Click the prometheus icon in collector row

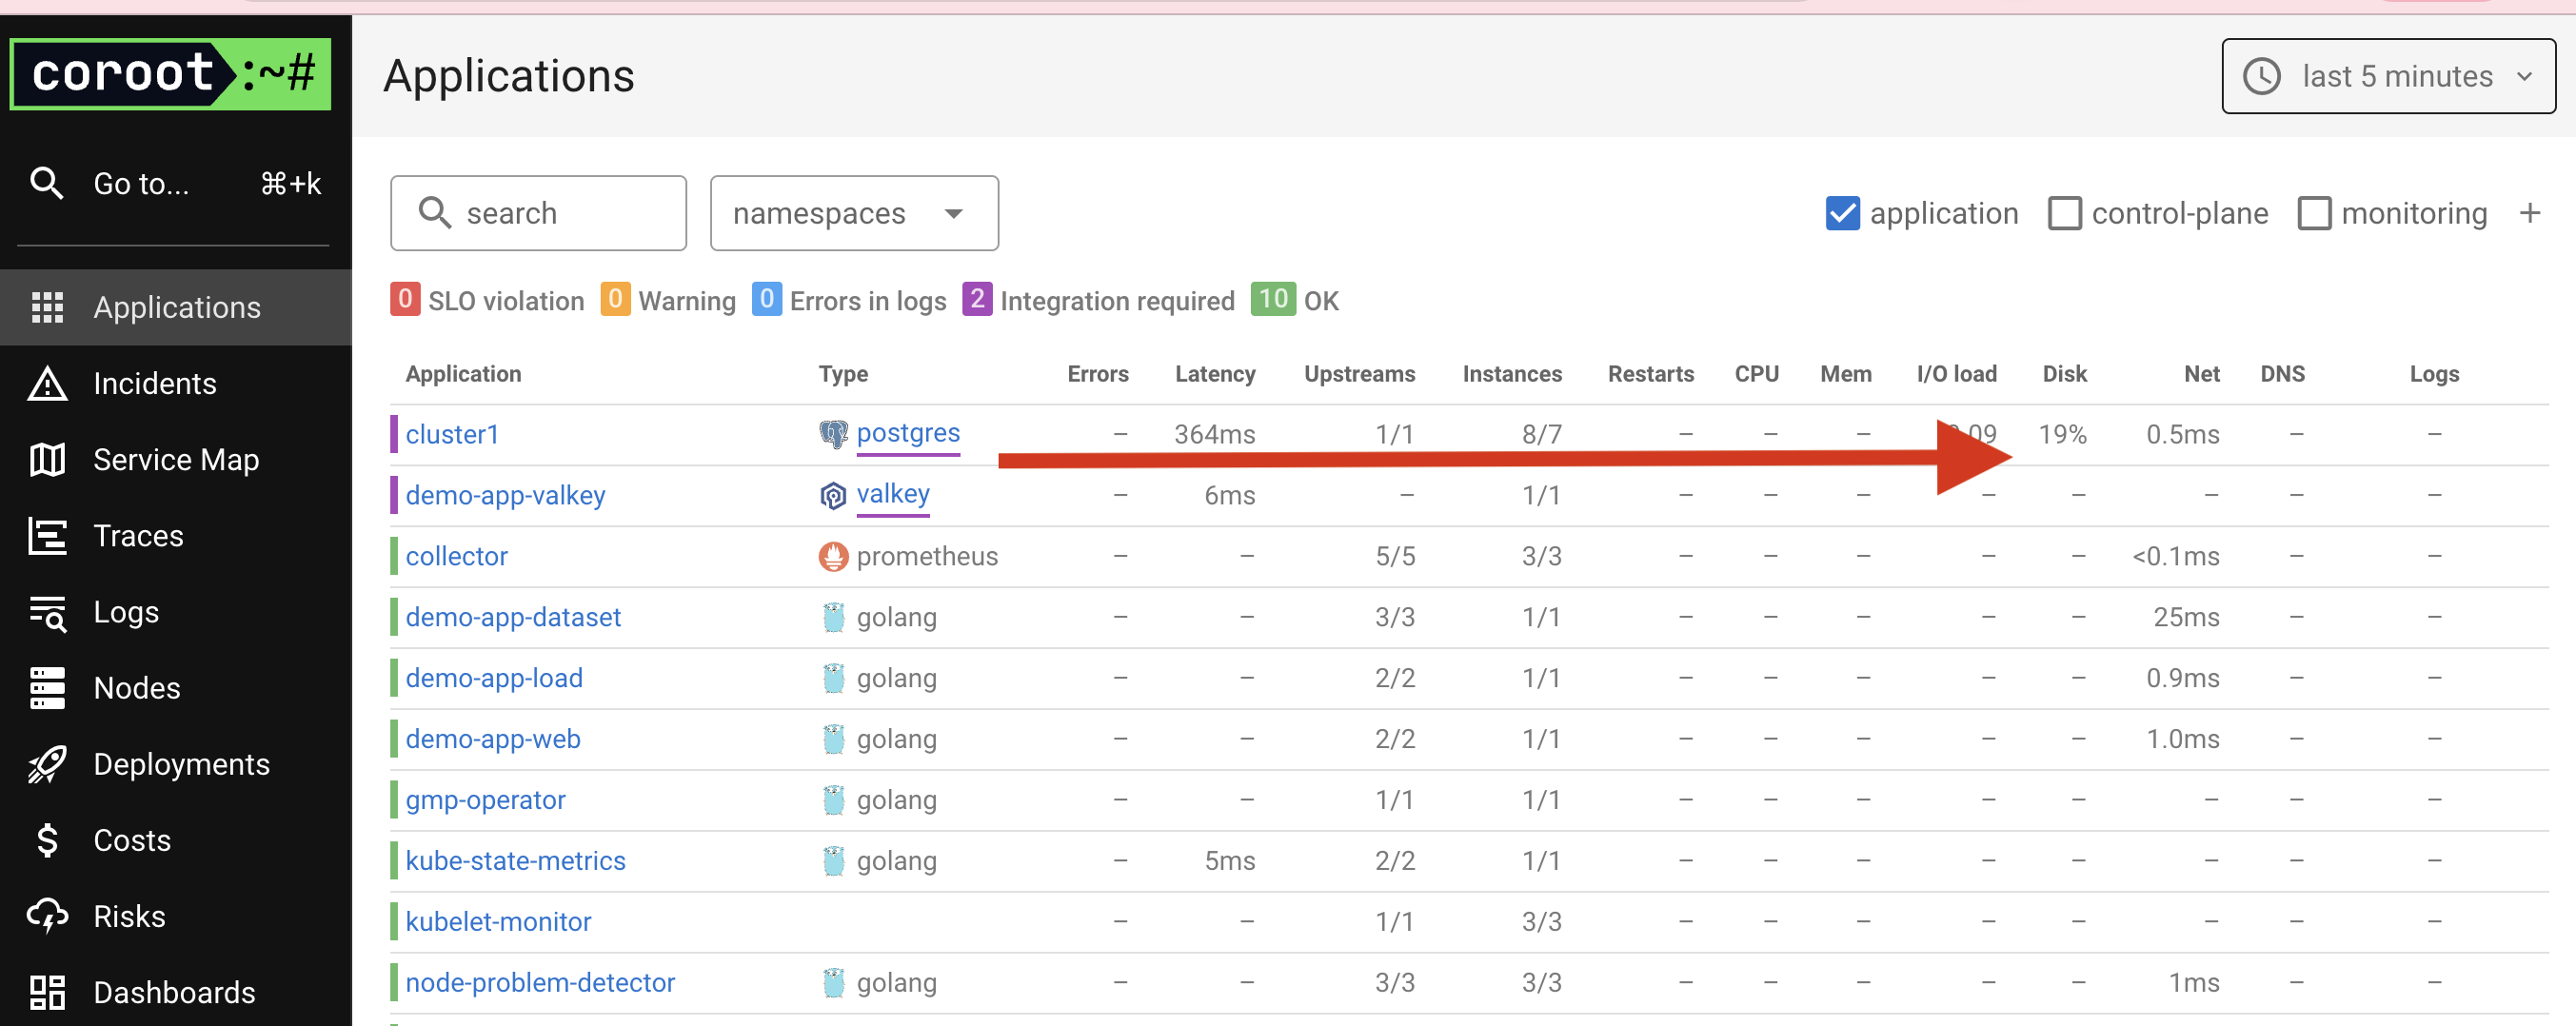pyautogui.click(x=833, y=556)
